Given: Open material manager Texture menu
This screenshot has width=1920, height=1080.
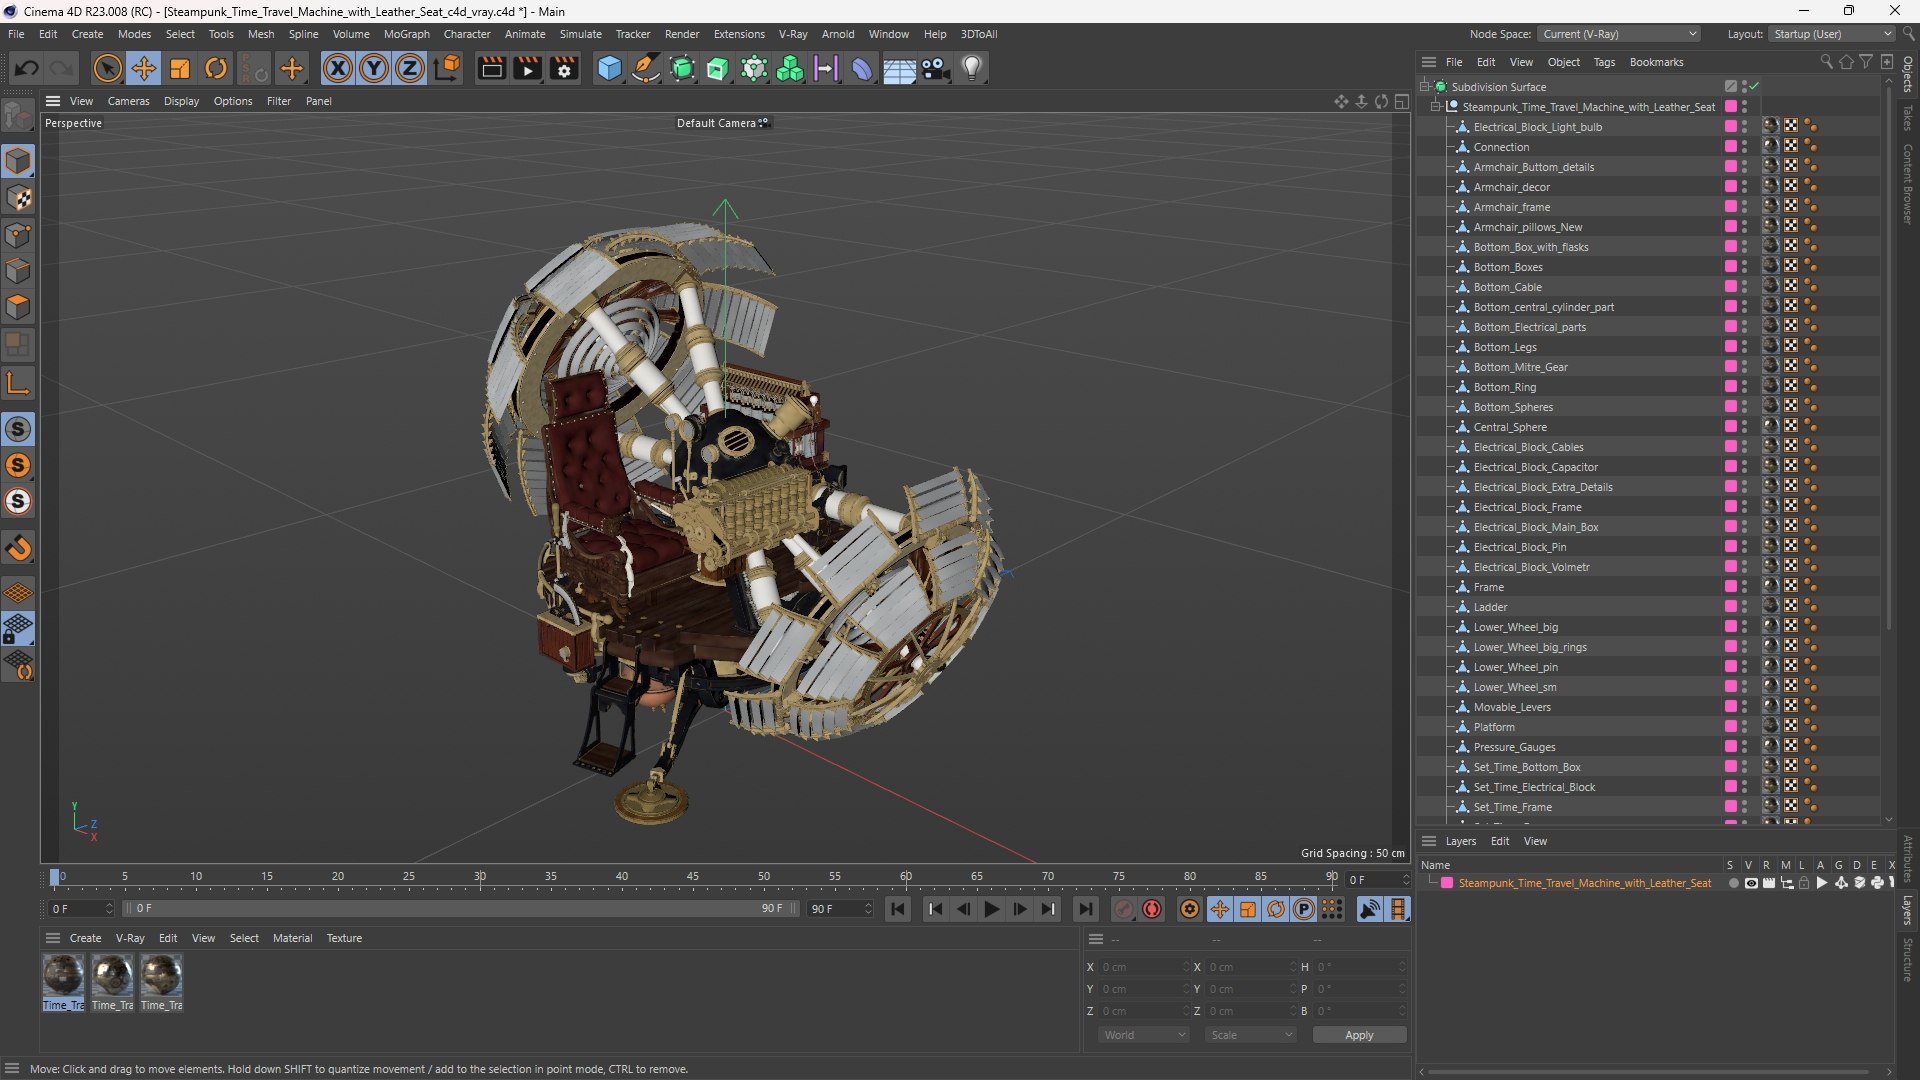Looking at the screenshot, I should click(344, 938).
